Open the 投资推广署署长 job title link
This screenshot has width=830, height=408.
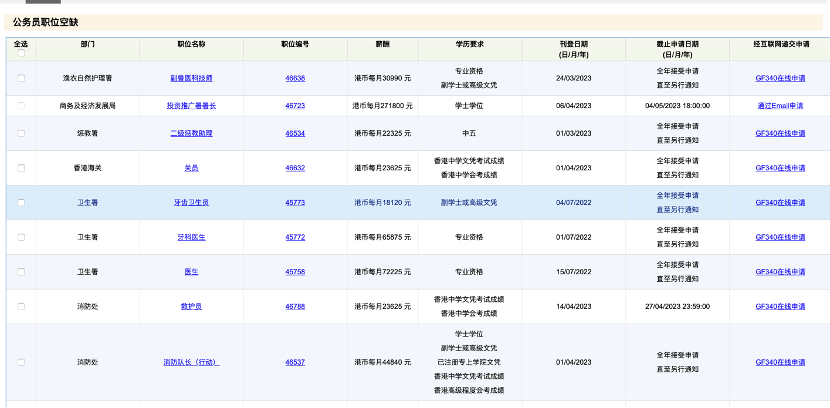192,105
